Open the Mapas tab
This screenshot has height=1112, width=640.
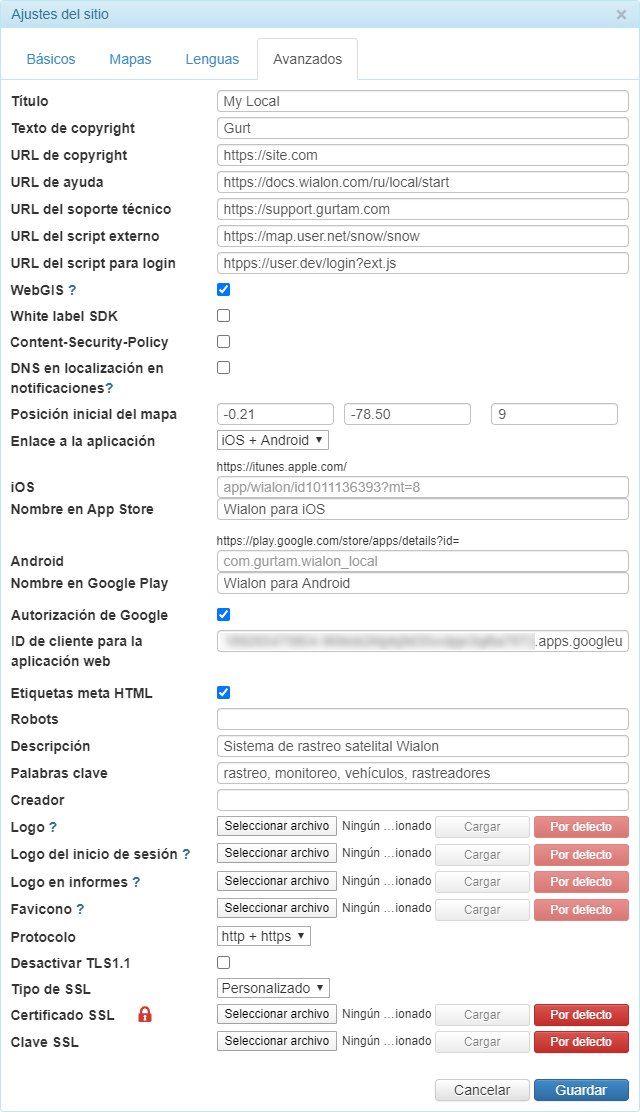pos(130,59)
